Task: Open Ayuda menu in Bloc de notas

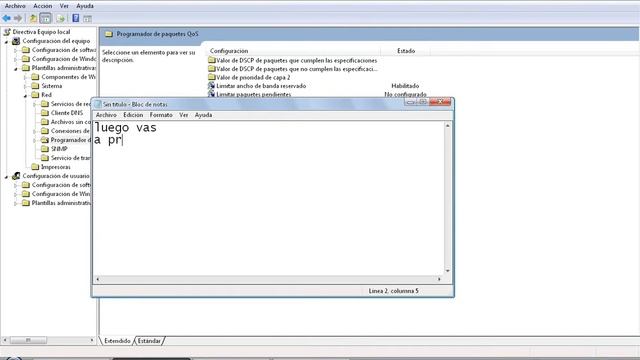Action: pos(203,115)
